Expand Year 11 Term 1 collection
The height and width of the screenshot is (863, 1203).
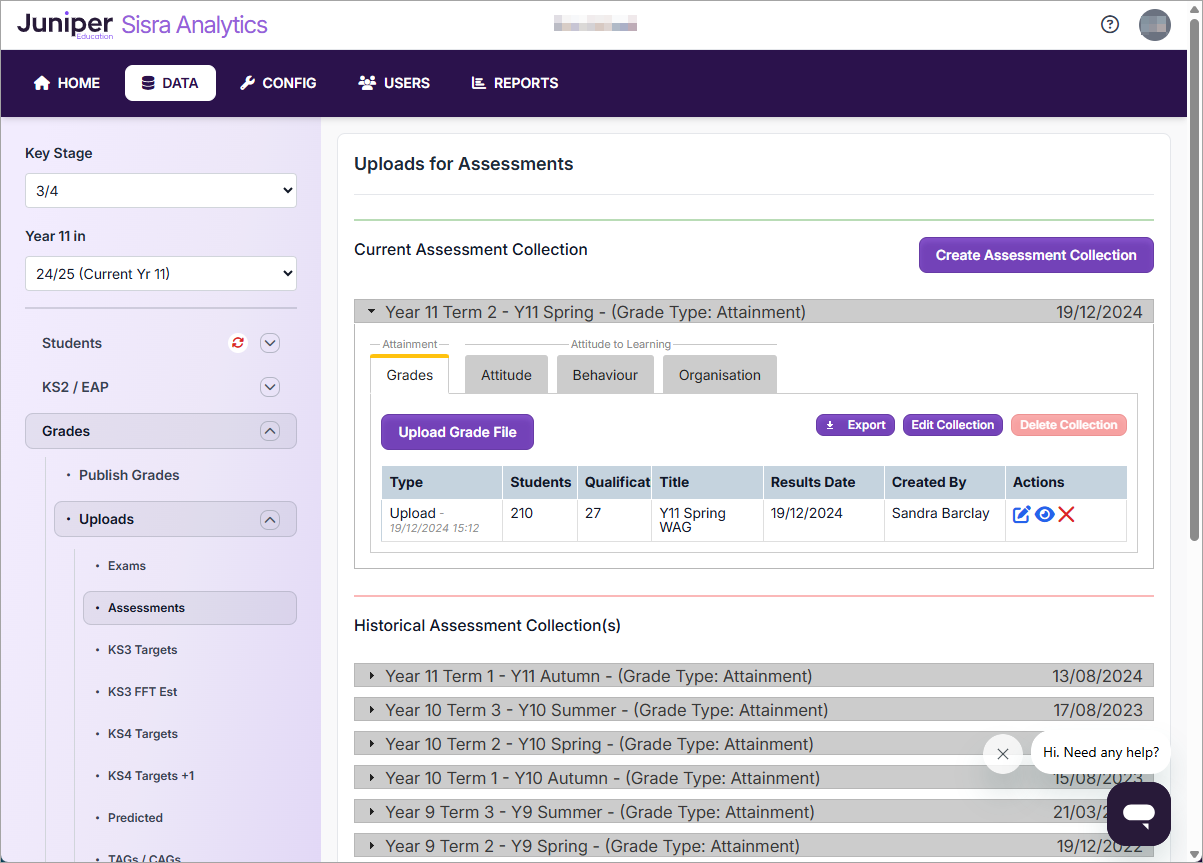(372, 676)
